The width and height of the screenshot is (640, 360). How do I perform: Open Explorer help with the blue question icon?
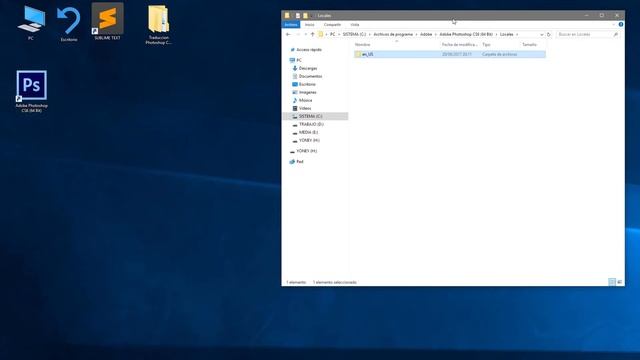click(x=620, y=24)
